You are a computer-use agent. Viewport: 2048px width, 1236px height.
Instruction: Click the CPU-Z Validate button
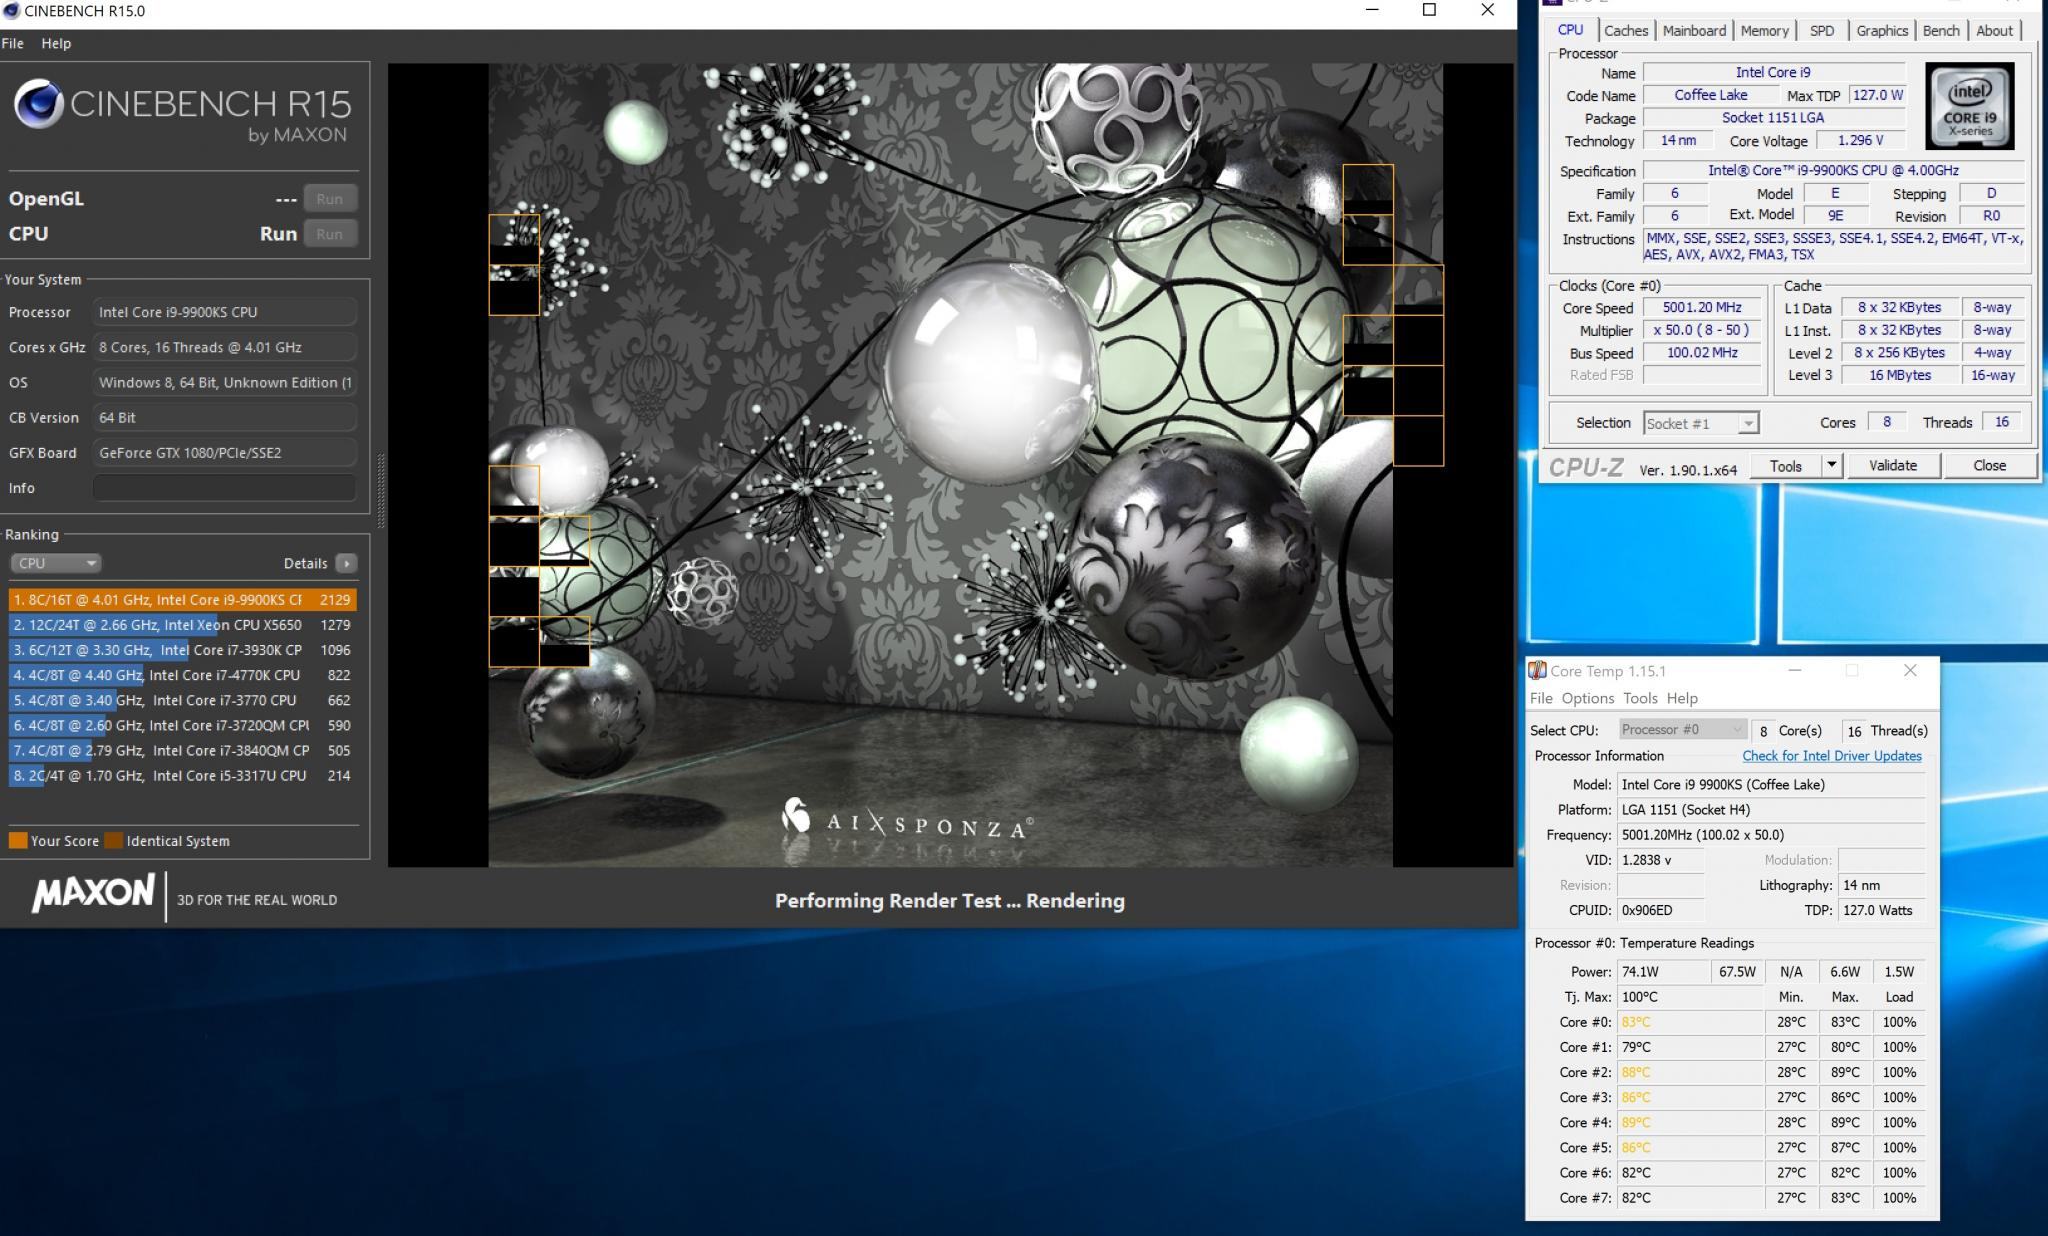click(1892, 466)
